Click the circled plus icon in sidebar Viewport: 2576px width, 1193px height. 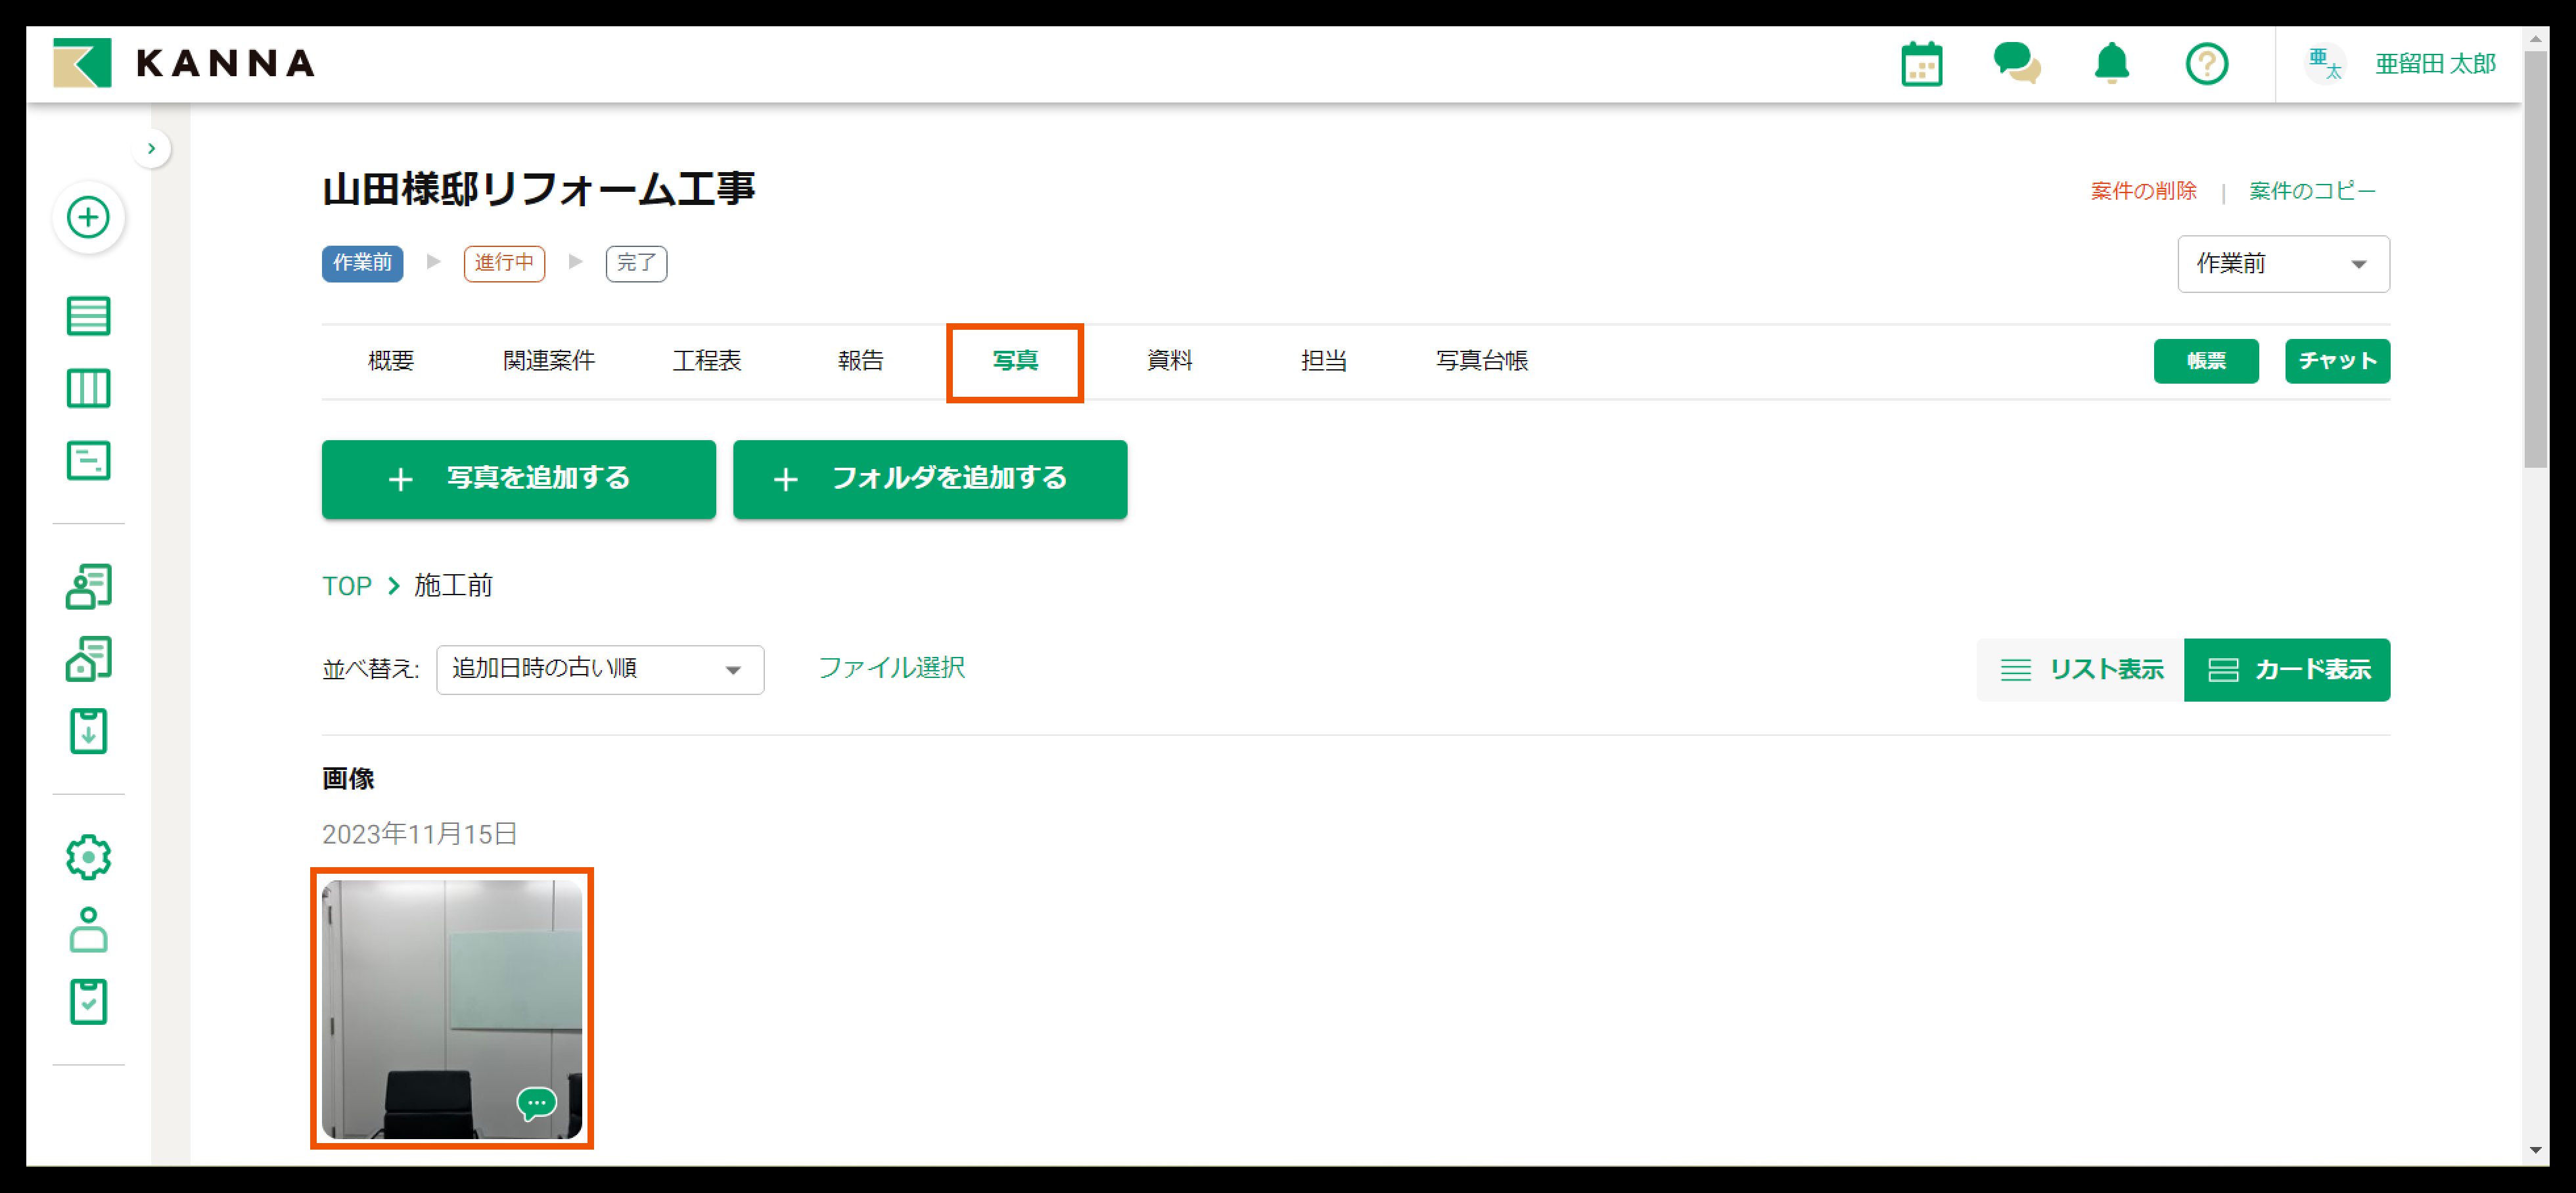click(x=88, y=217)
